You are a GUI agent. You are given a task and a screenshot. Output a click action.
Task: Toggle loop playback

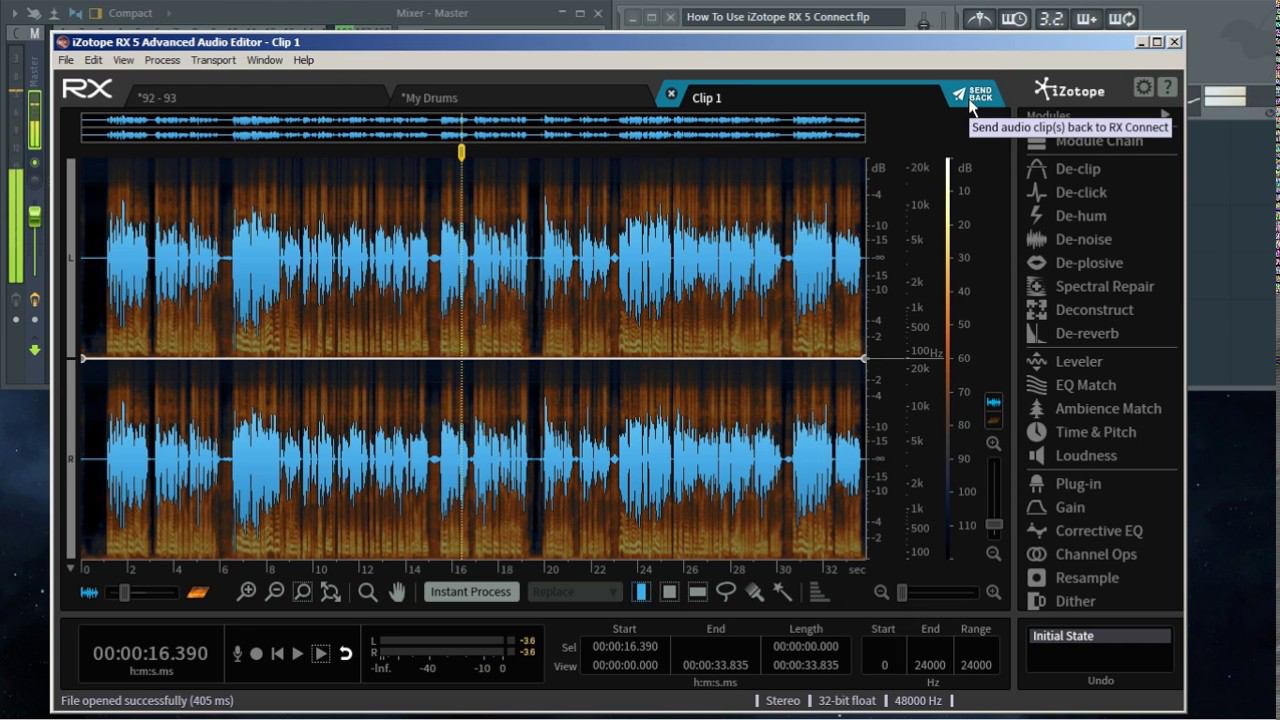[x=346, y=653]
